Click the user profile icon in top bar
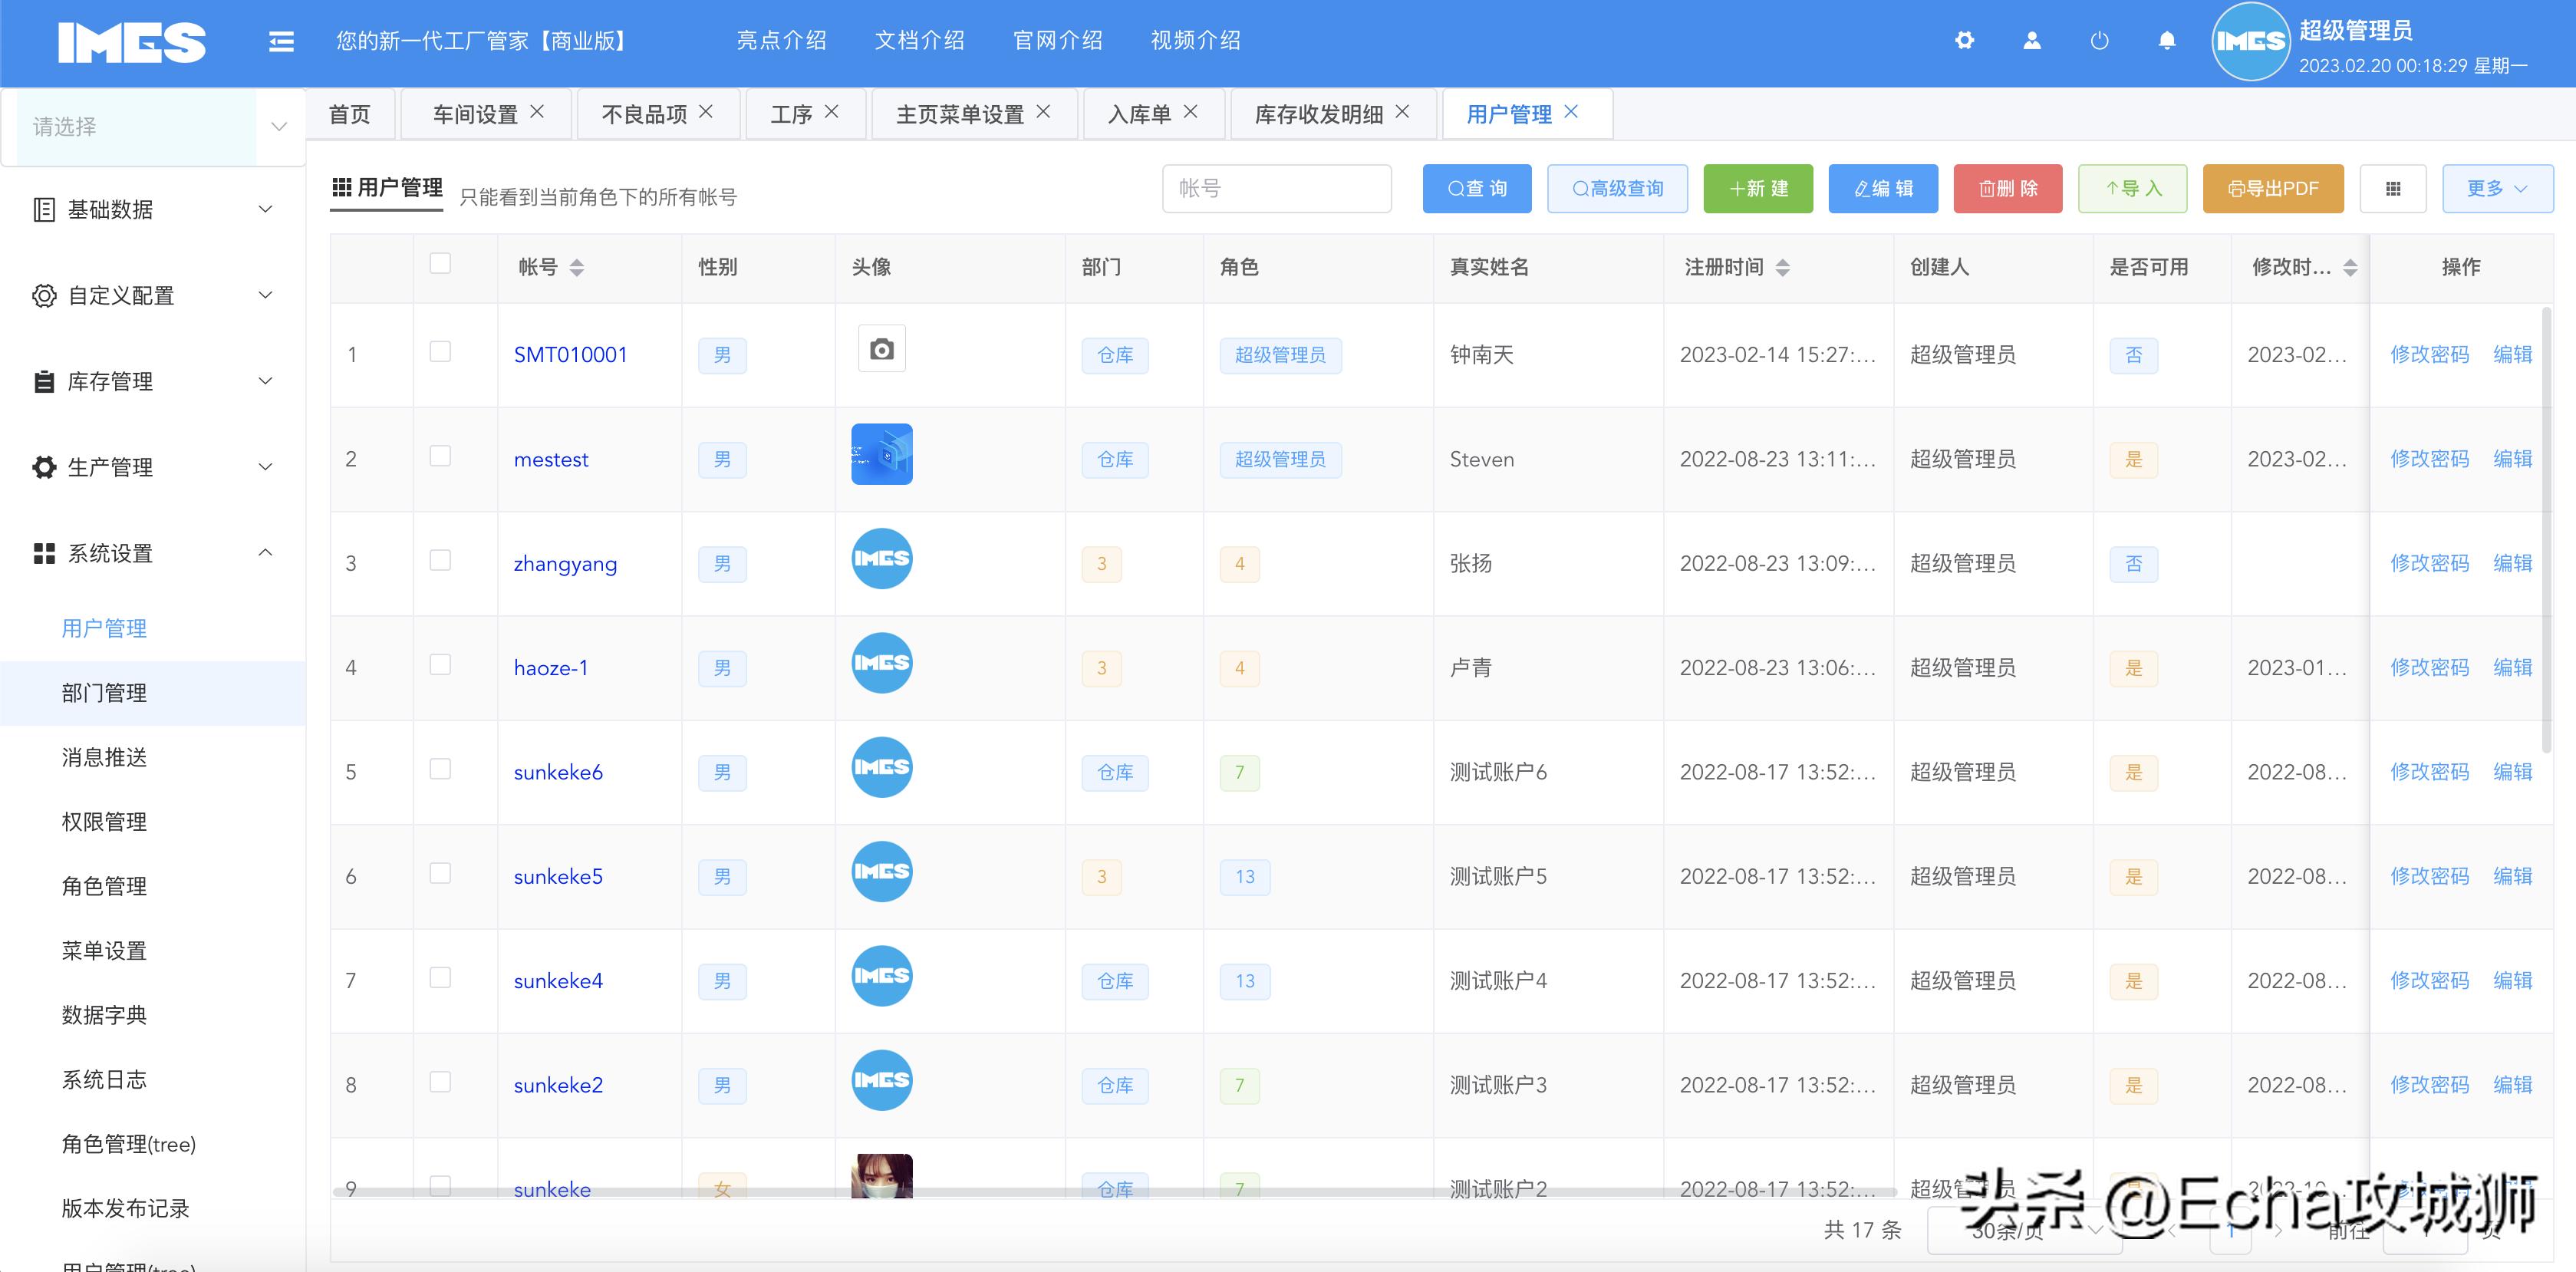2576x1272 pixels. pos(2031,40)
